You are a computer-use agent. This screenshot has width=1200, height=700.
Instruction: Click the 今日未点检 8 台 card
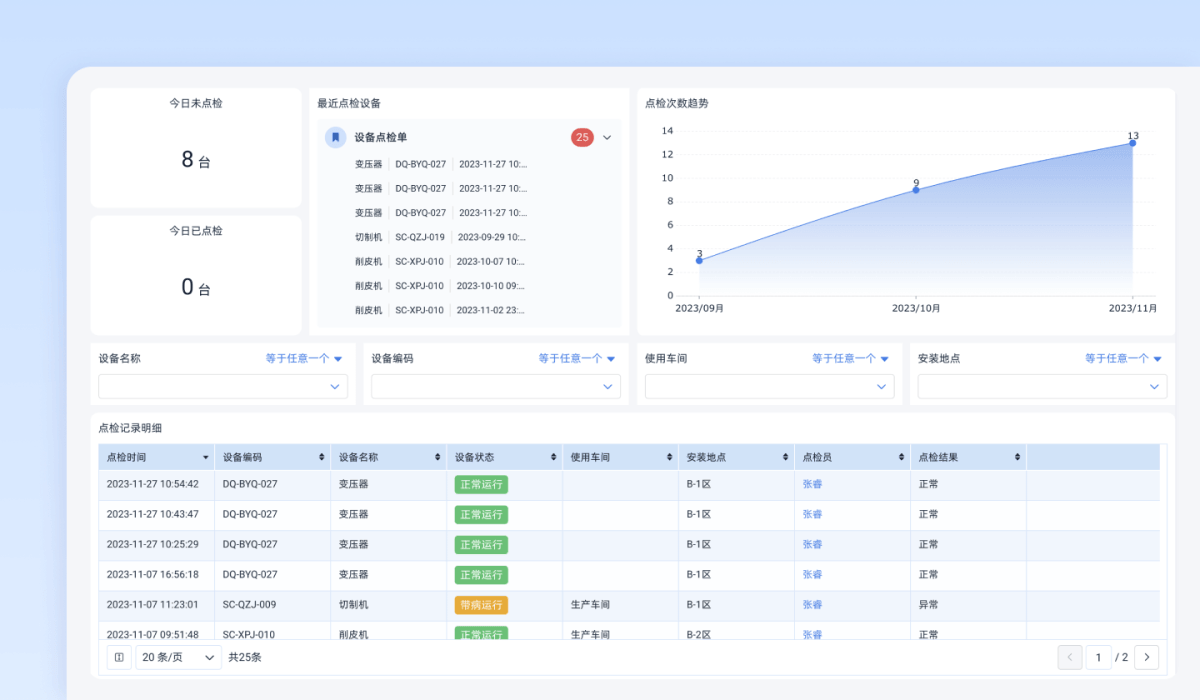196,148
